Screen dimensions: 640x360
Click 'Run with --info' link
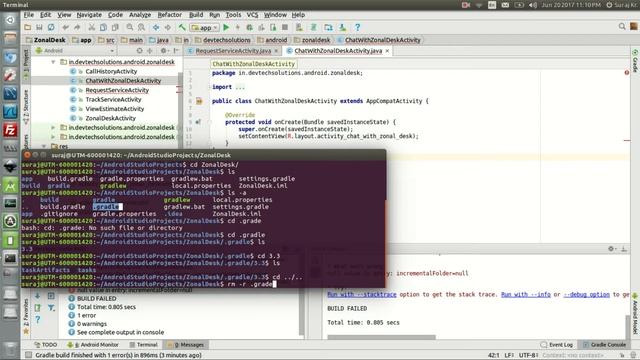pyautogui.click(x=526, y=294)
